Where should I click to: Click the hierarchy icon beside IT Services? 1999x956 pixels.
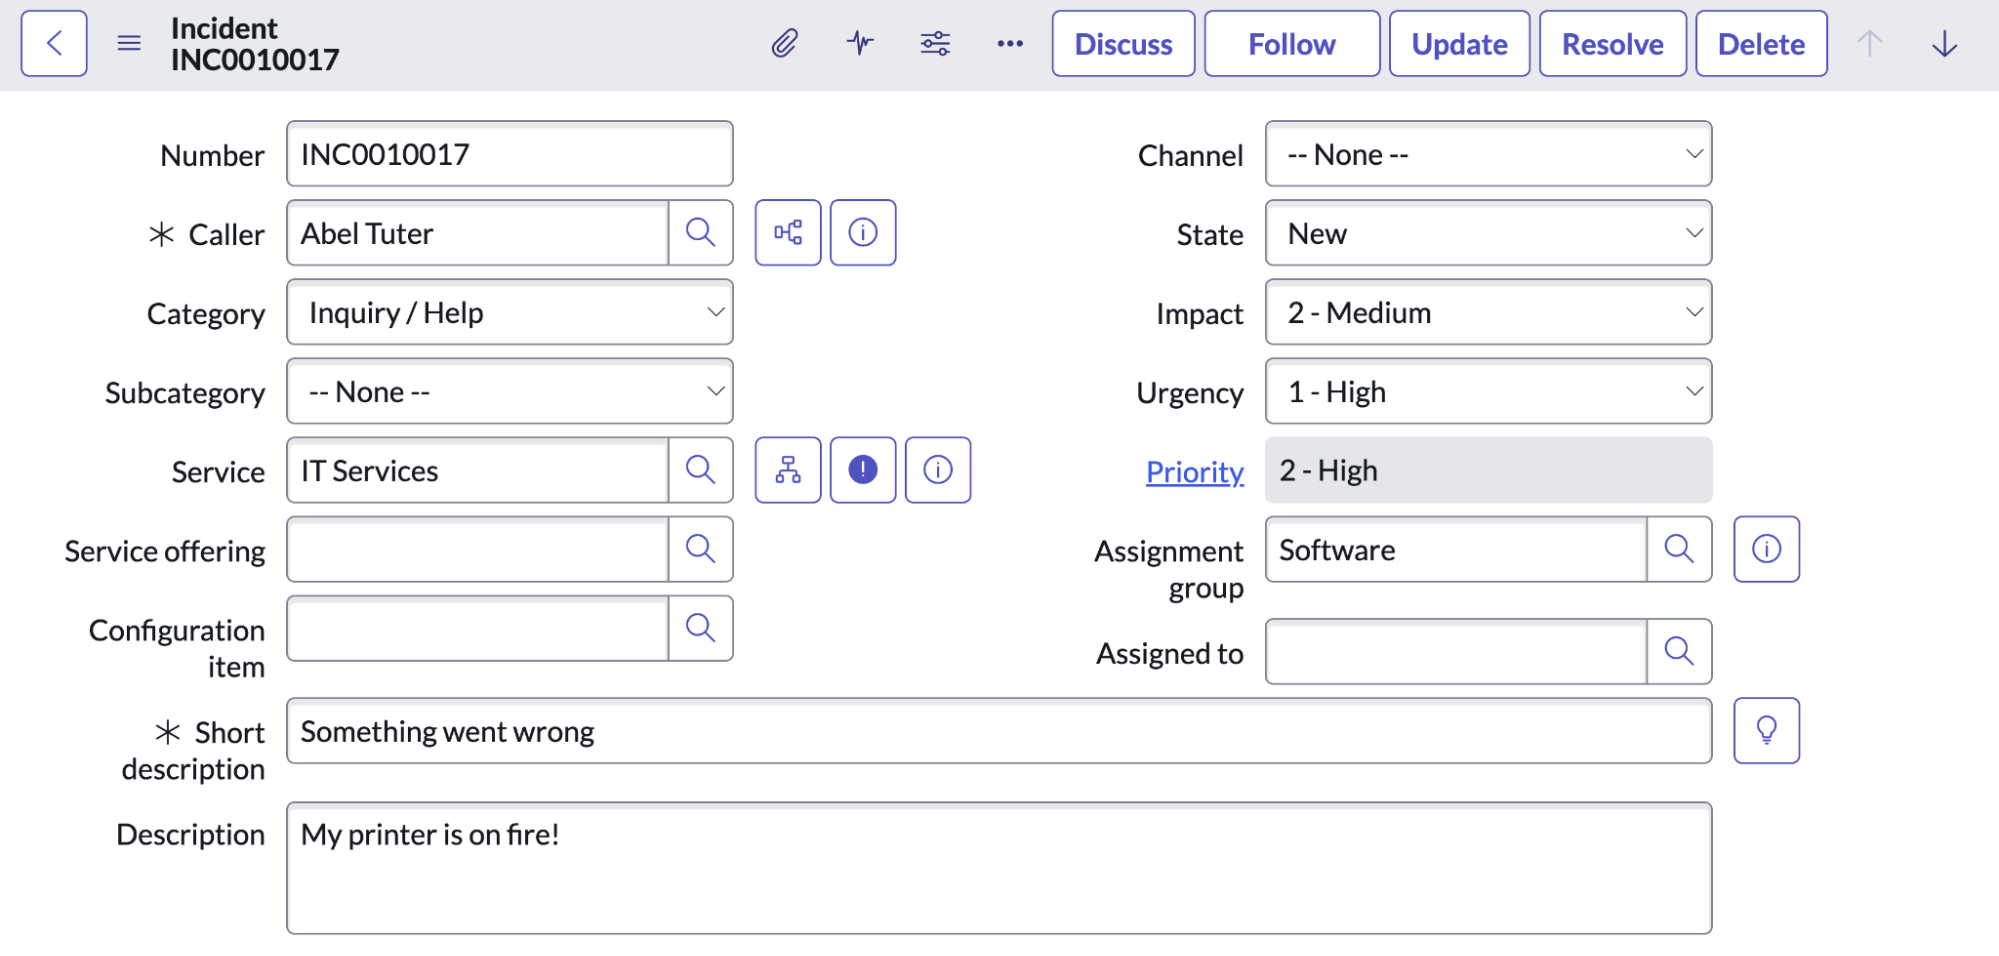click(787, 469)
